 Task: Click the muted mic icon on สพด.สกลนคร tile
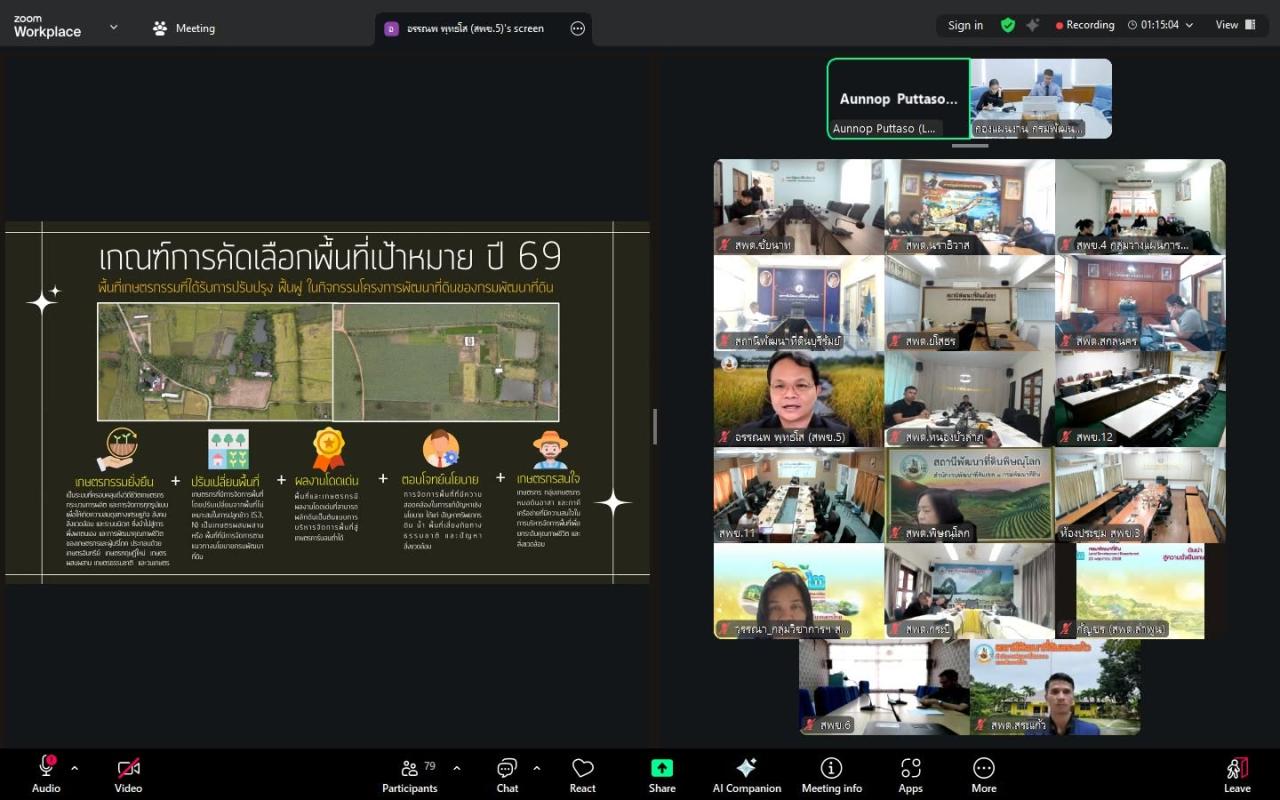[1066, 341]
